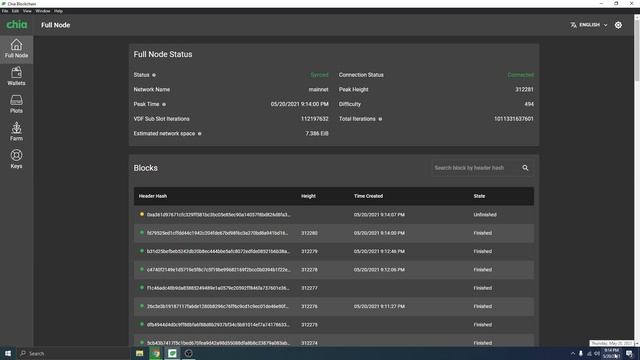Open the Edit menu
Screen dimensions: 640x360
15,11
